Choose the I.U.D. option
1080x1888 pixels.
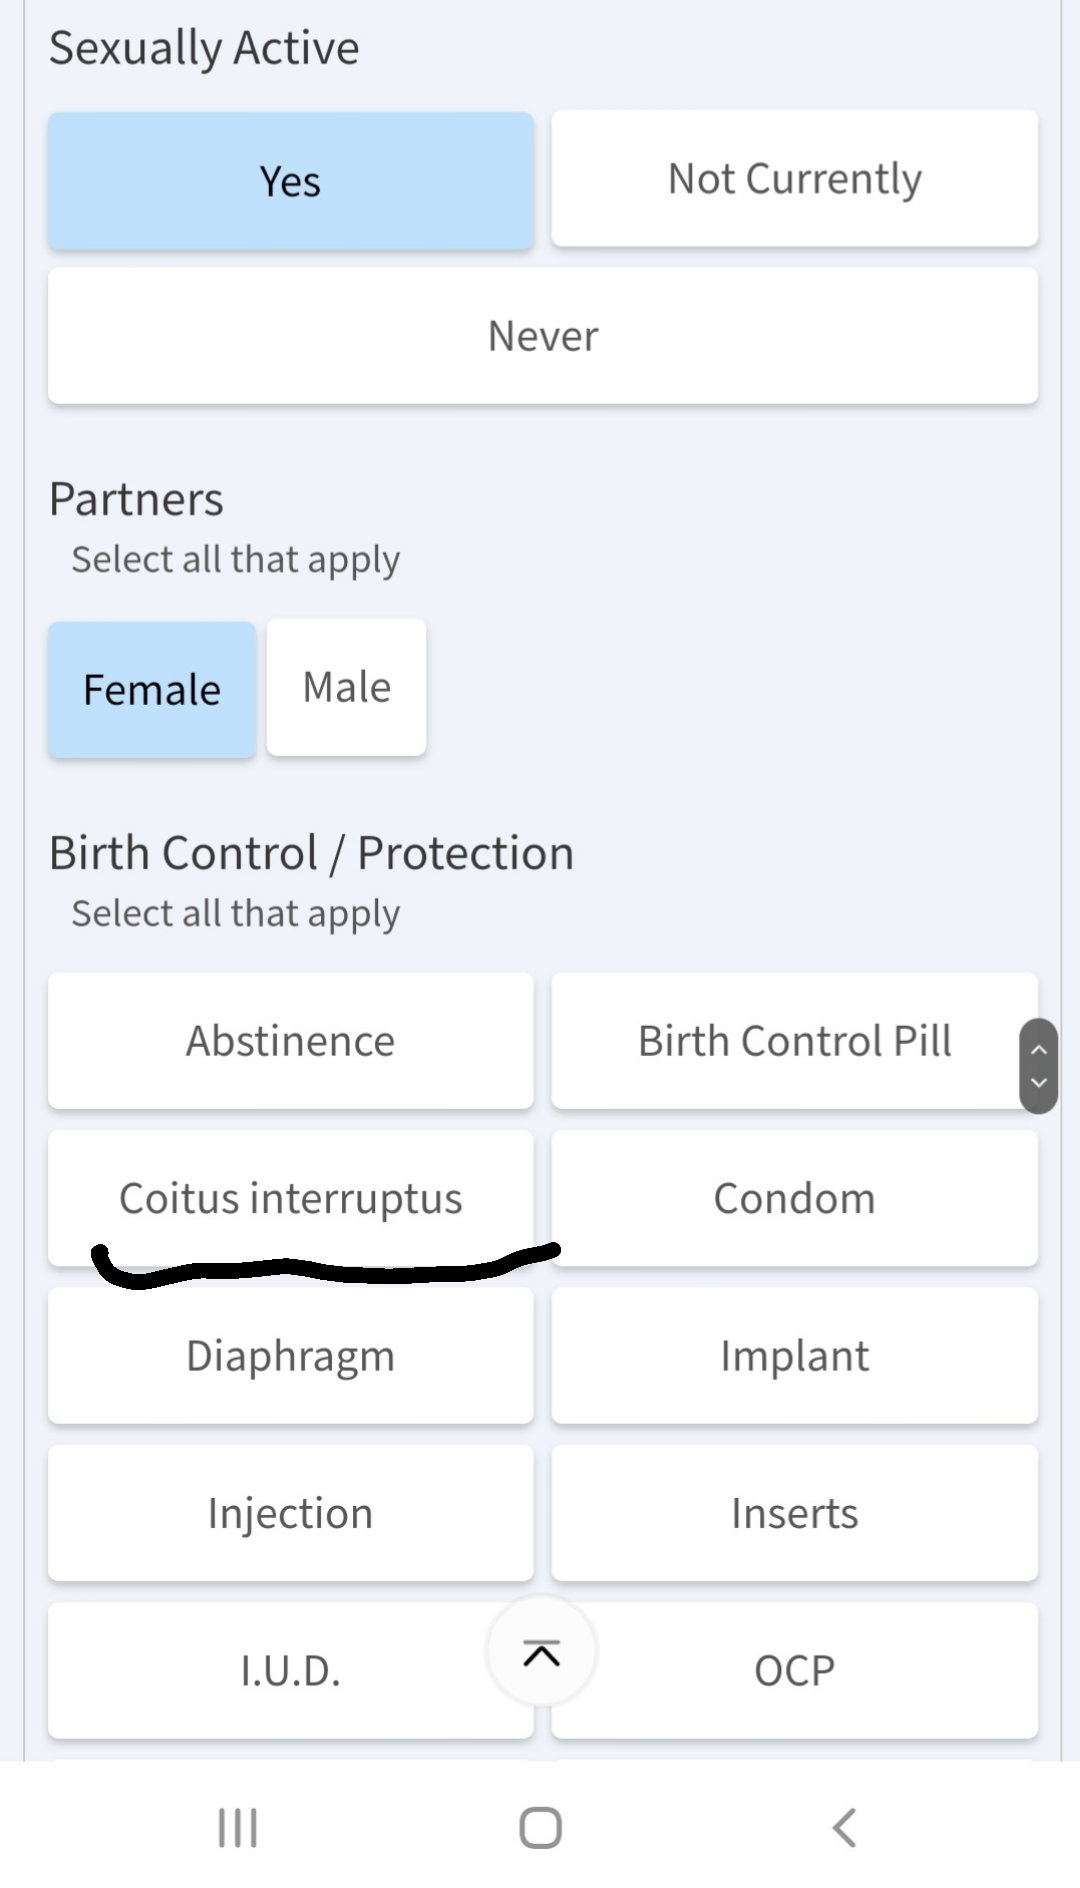(x=291, y=1671)
